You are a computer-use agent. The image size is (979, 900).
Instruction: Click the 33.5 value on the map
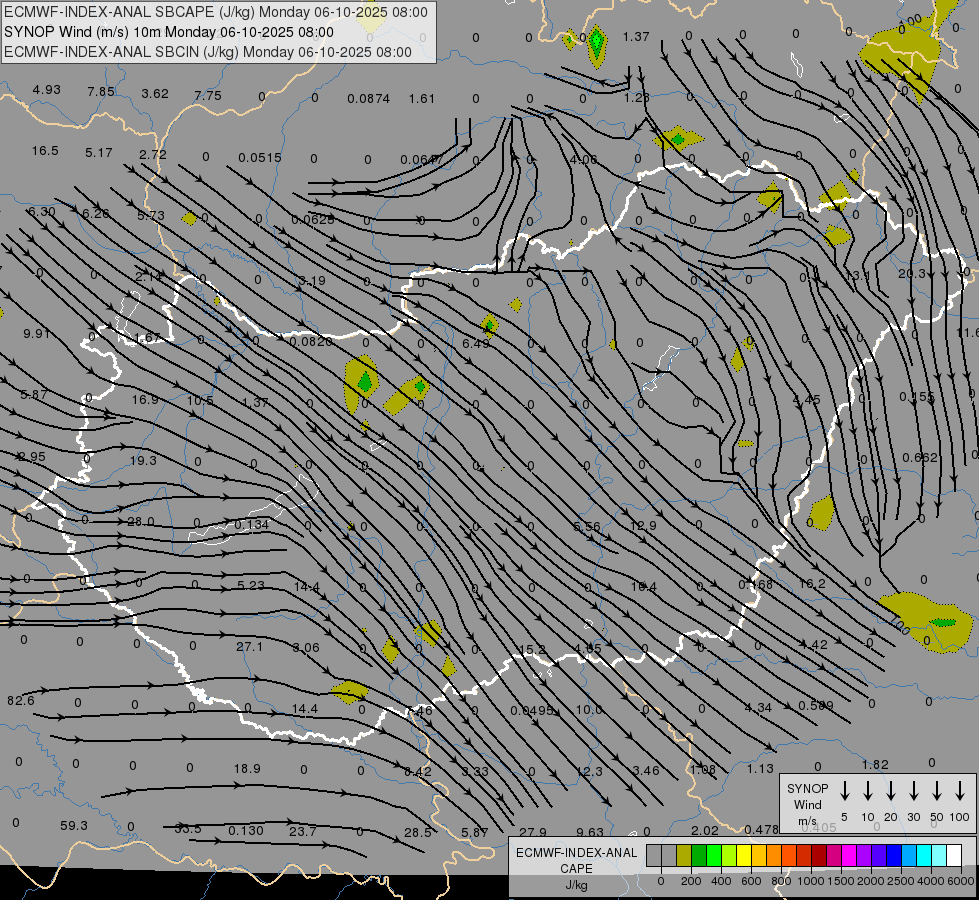tap(188, 829)
